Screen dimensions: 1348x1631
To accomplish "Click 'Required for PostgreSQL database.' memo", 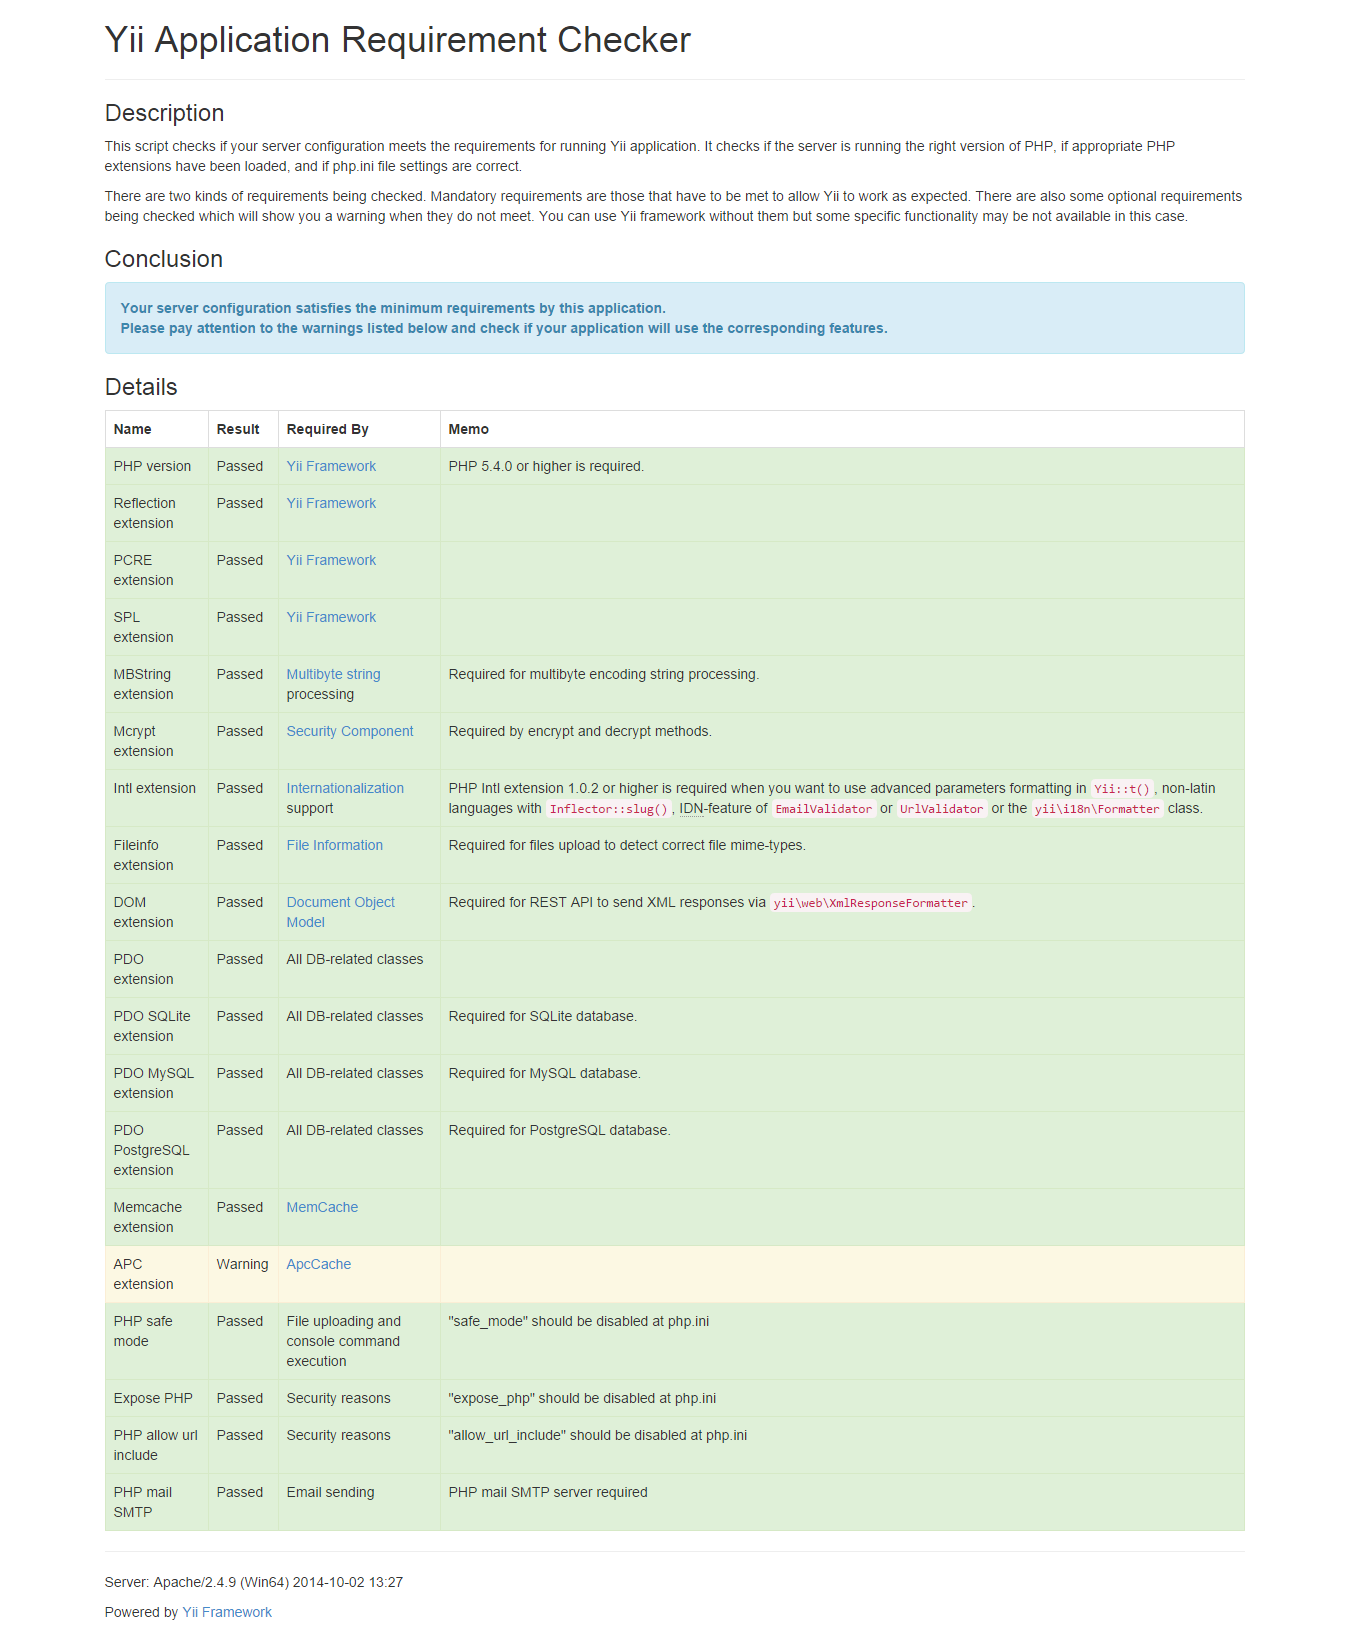I will coord(560,1130).
